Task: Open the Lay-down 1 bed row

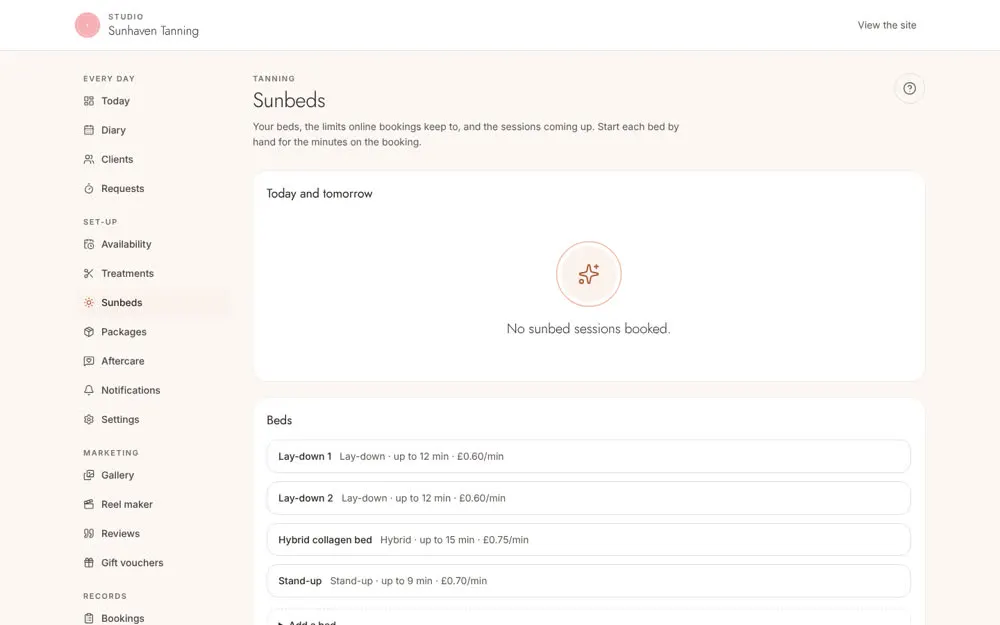Action: pyautogui.click(x=588, y=457)
